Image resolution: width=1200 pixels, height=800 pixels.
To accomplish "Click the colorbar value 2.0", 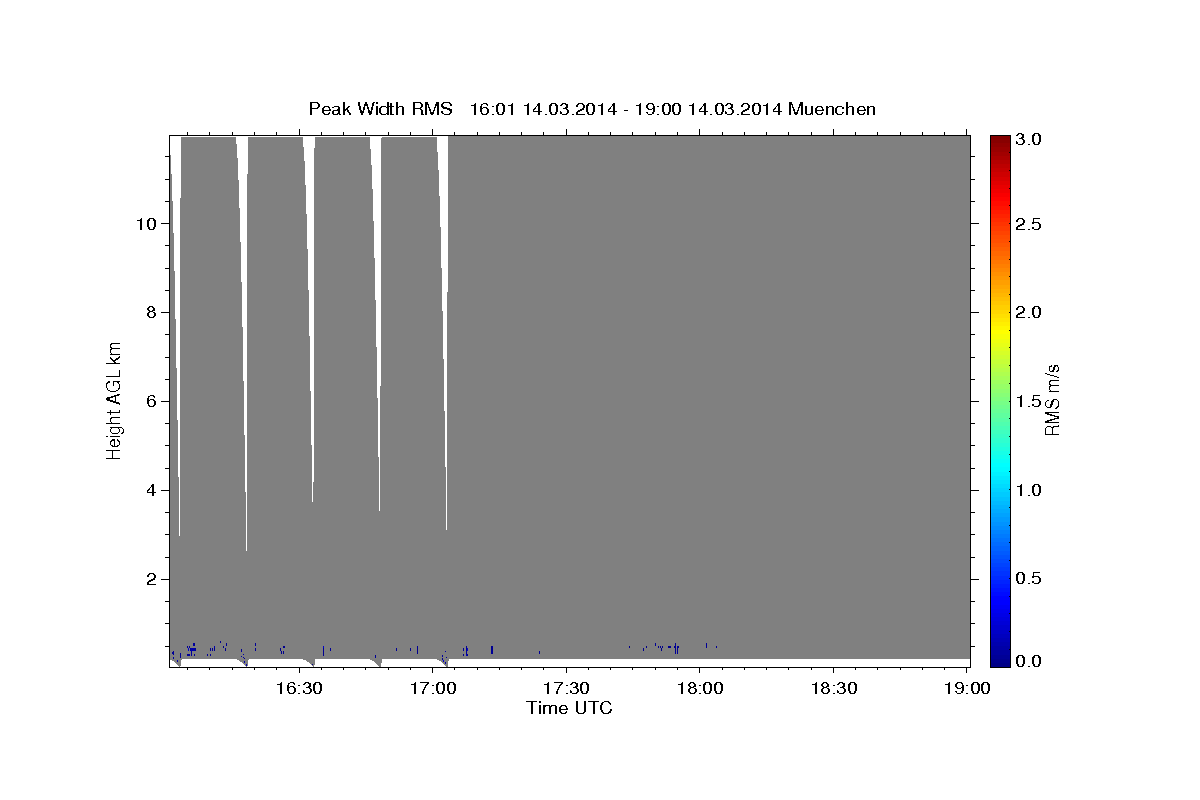I will click(x=1029, y=313).
